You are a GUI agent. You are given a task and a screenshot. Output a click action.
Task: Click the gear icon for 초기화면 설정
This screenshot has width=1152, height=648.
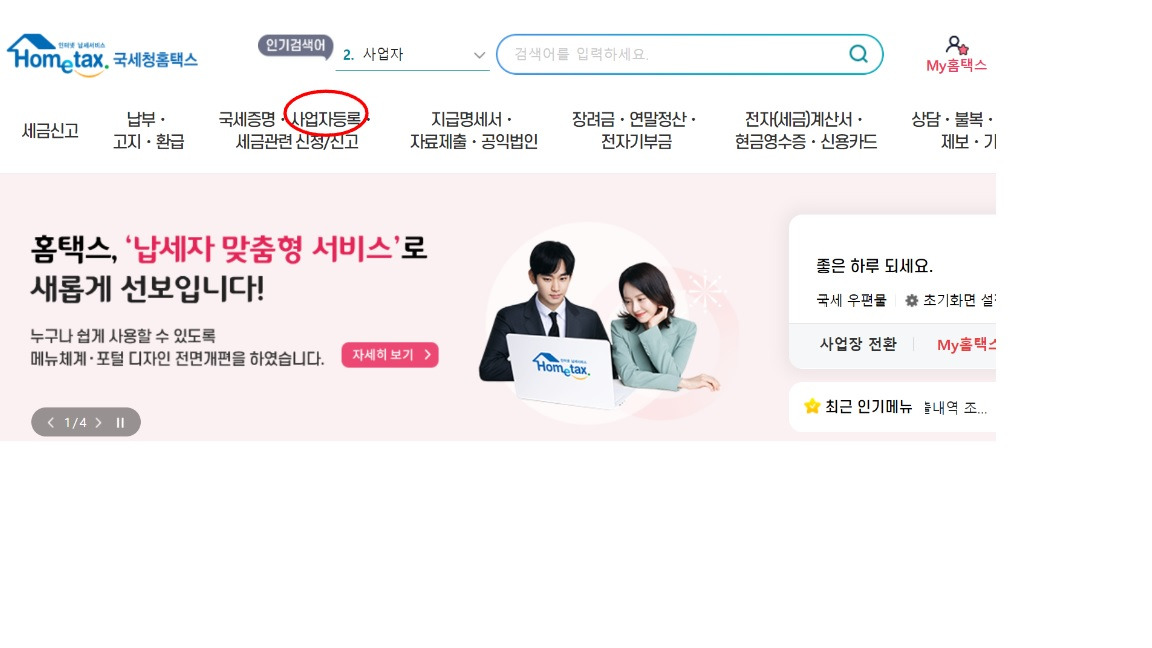pos(911,300)
